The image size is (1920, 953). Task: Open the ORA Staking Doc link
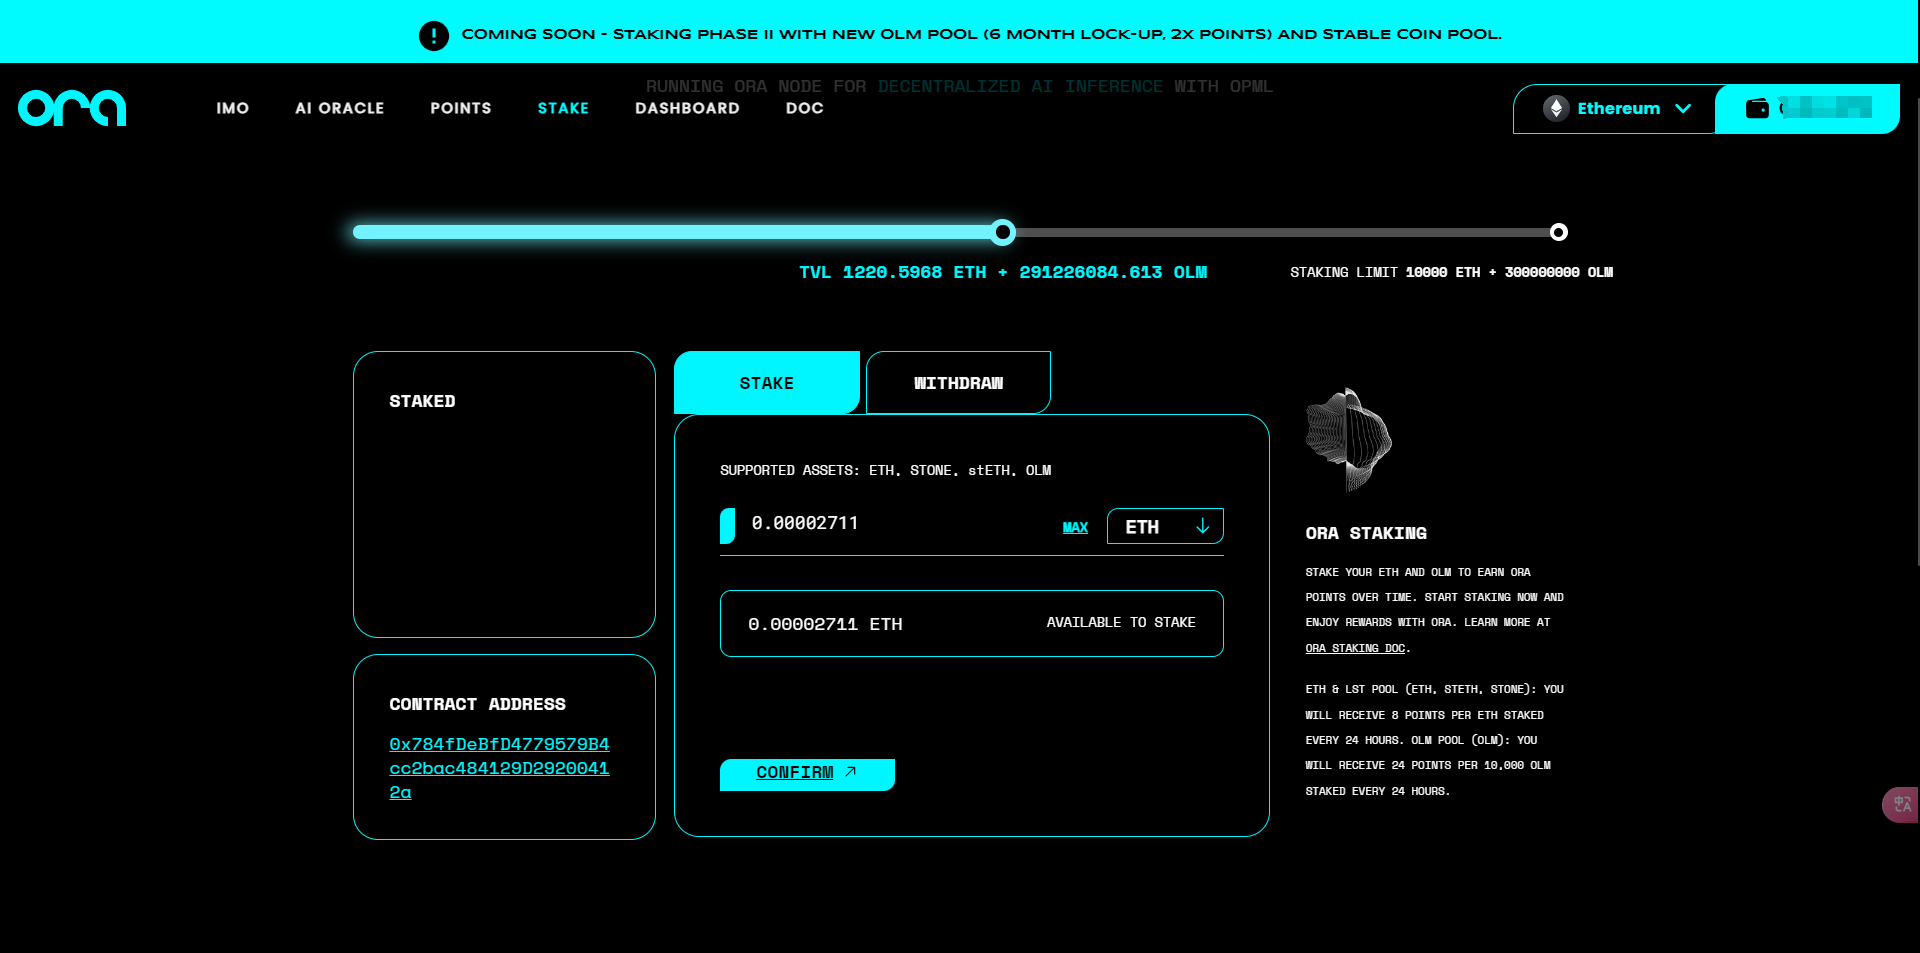click(x=1355, y=648)
